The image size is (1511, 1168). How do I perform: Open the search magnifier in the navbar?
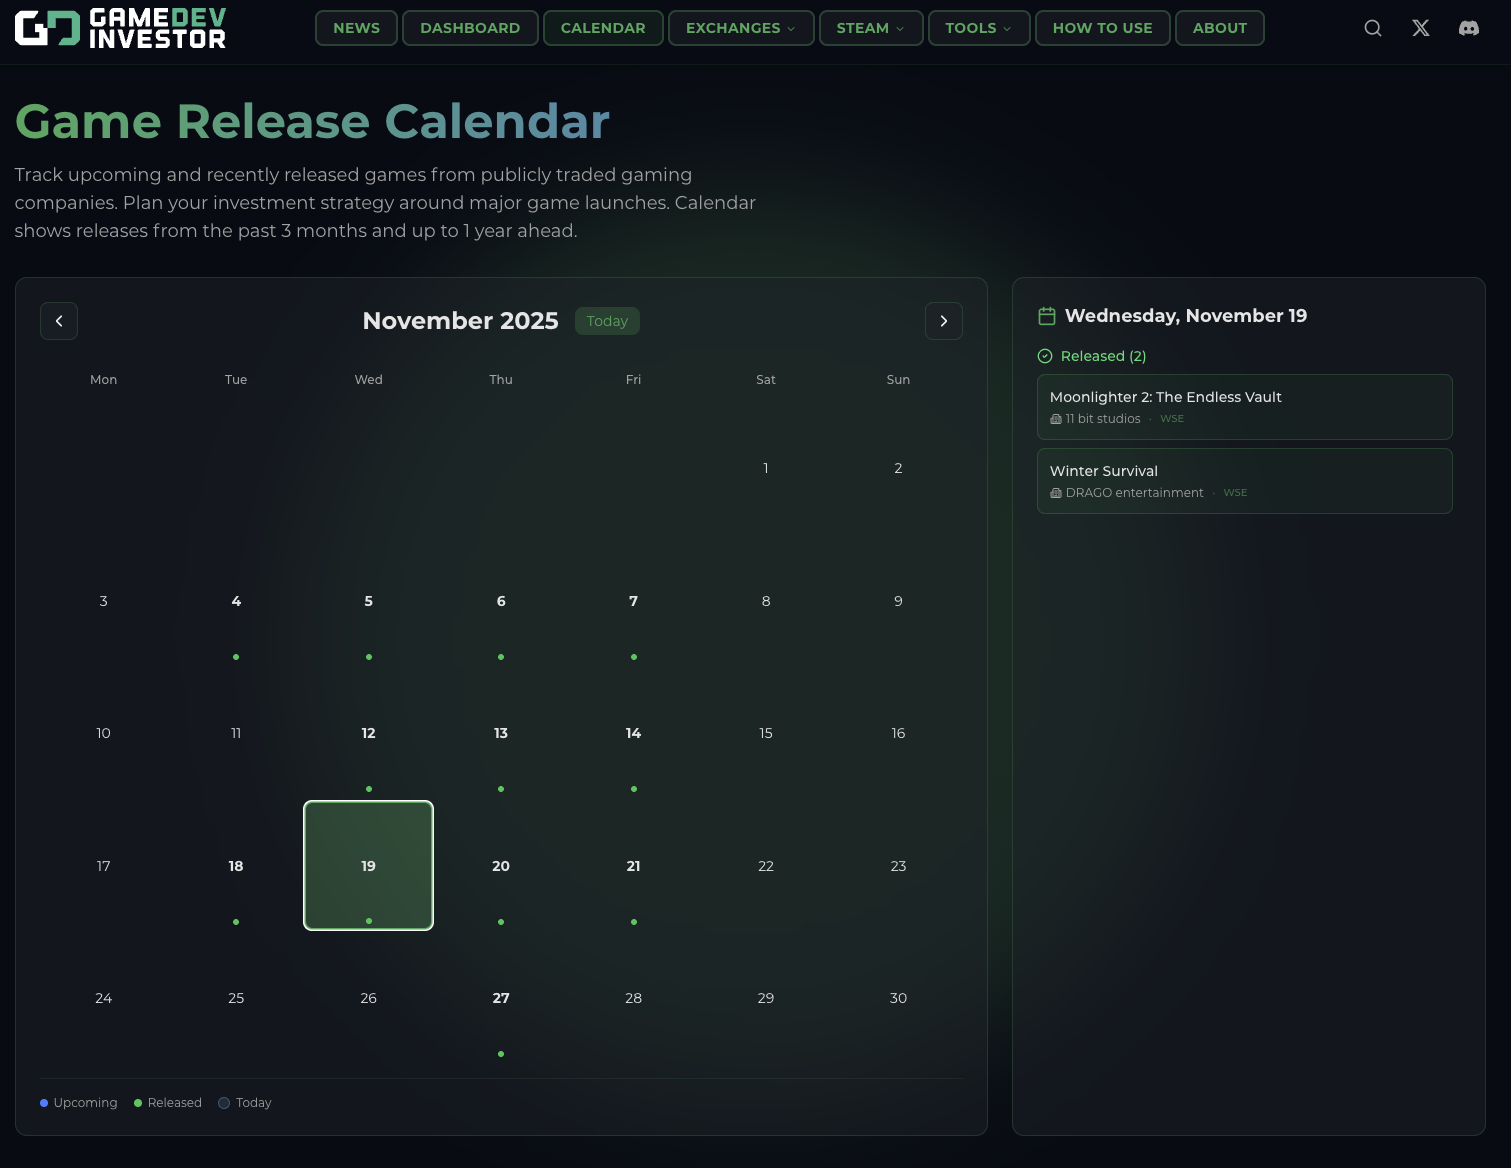pos(1372,27)
